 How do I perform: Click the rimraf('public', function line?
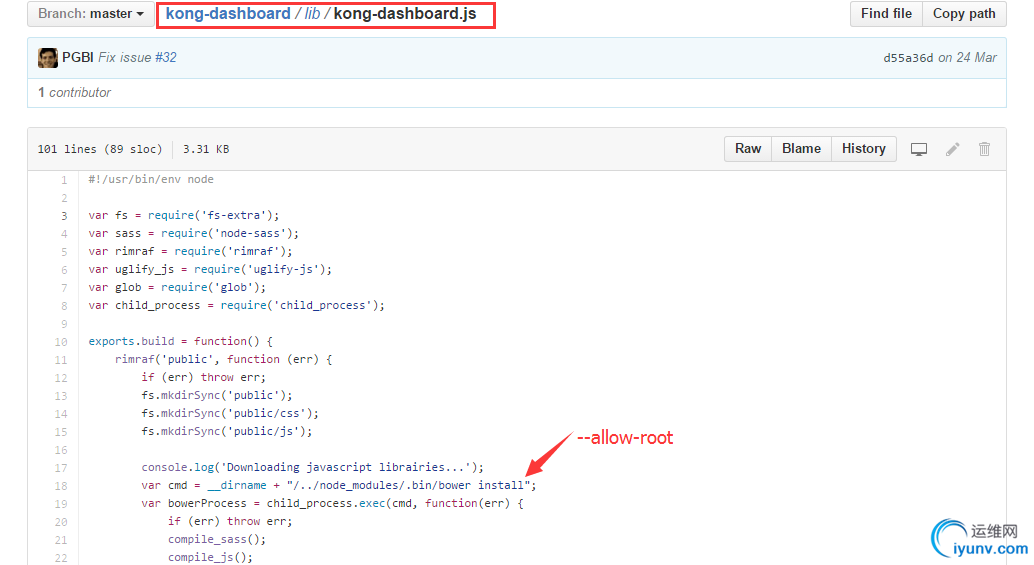224,359
